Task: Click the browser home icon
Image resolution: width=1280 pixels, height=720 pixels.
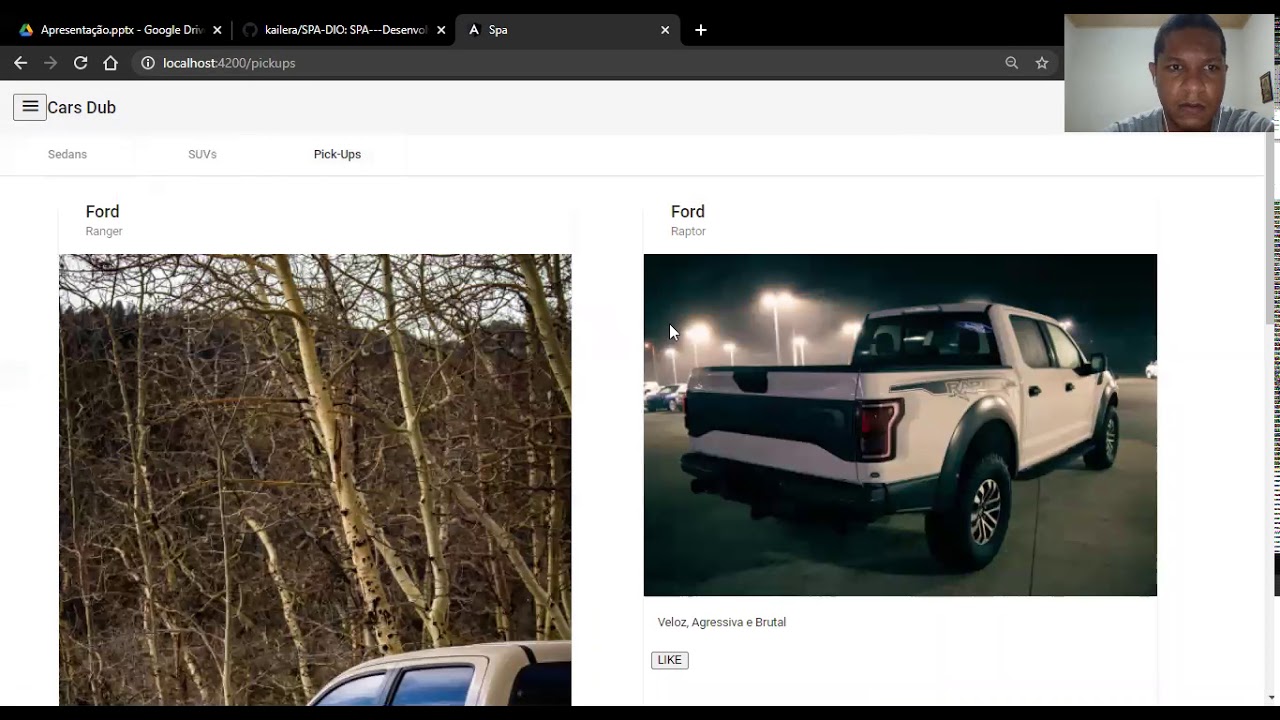Action: 110,63
